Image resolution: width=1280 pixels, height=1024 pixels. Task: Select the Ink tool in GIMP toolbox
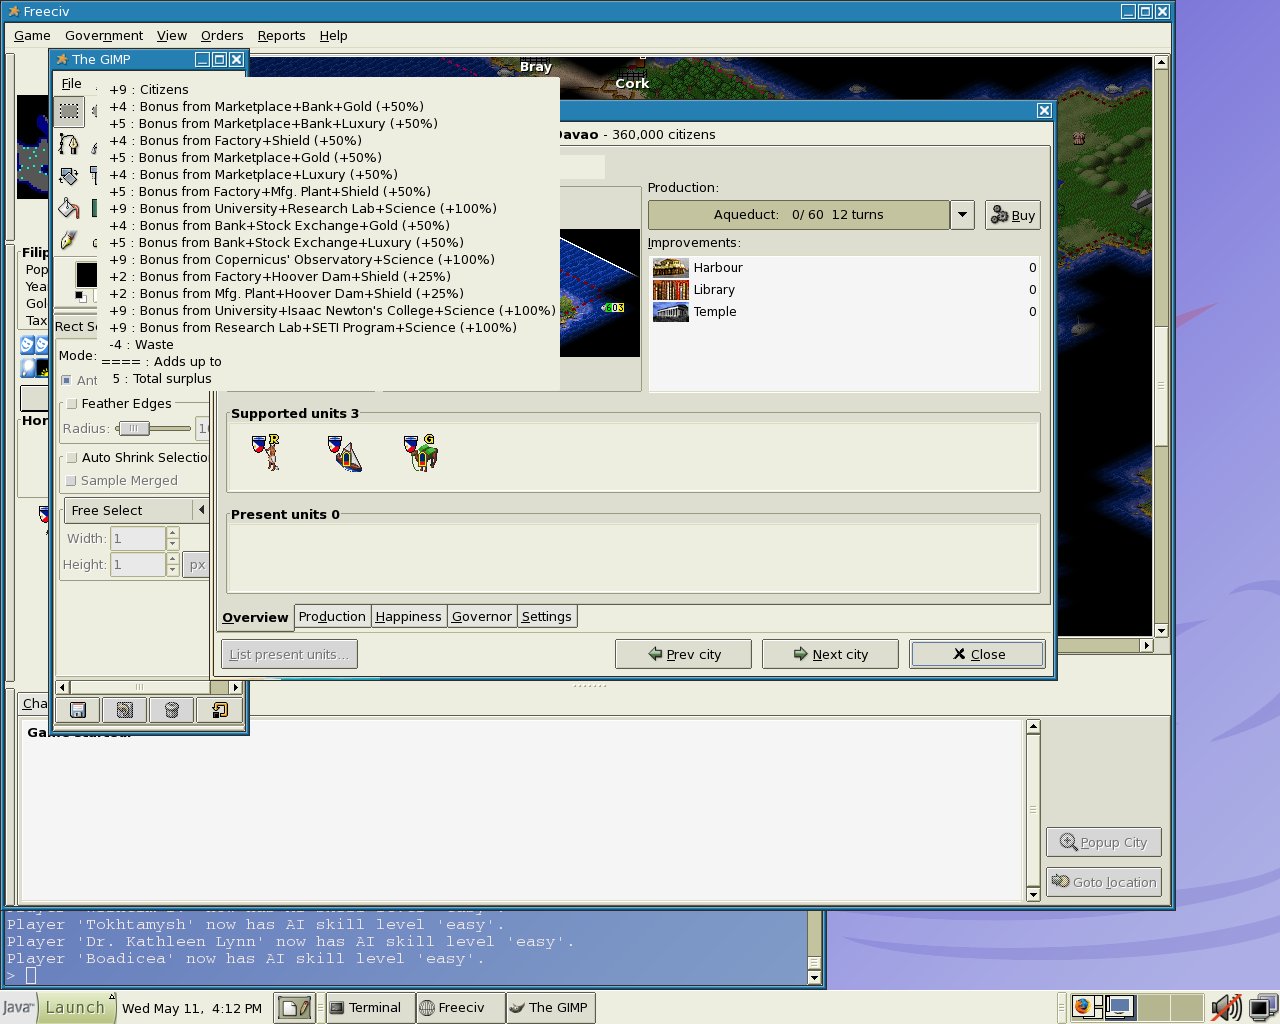tap(69, 240)
